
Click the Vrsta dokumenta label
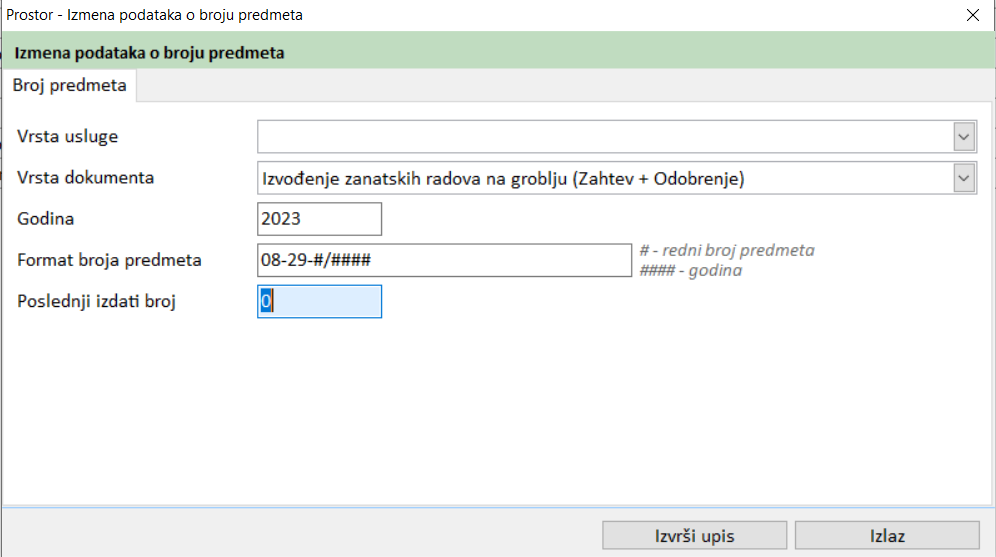pyautogui.click(x=85, y=177)
